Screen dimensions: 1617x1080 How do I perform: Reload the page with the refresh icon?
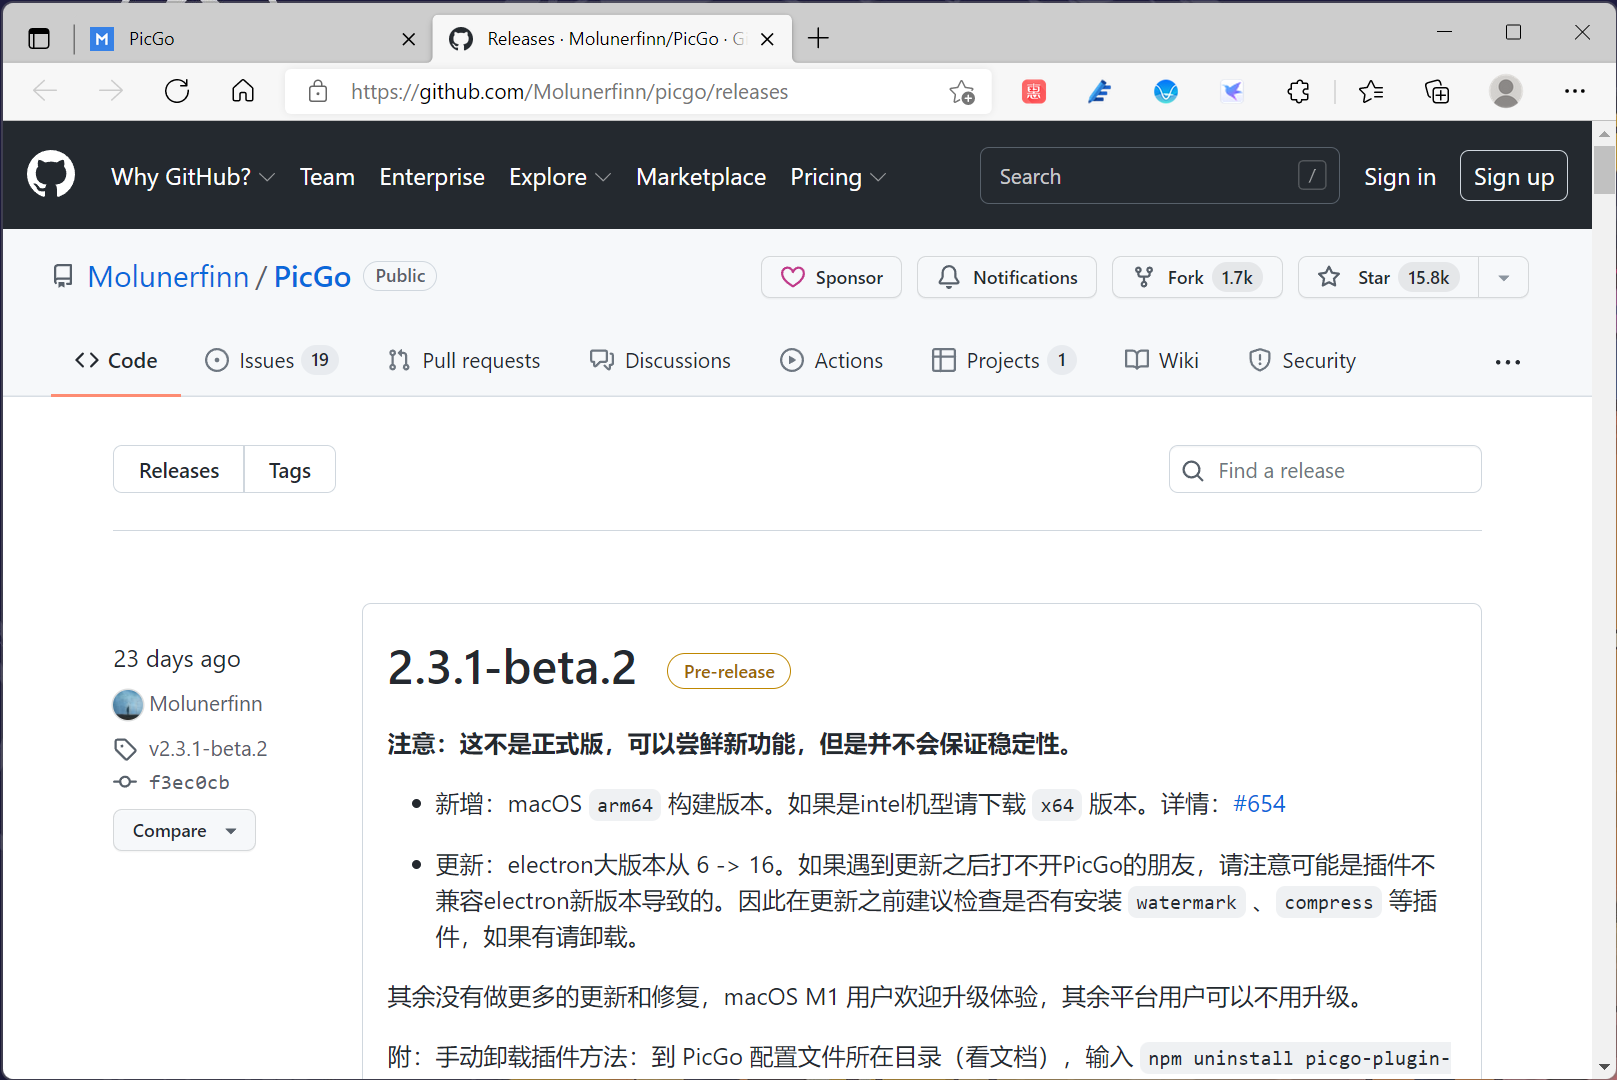(x=177, y=91)
